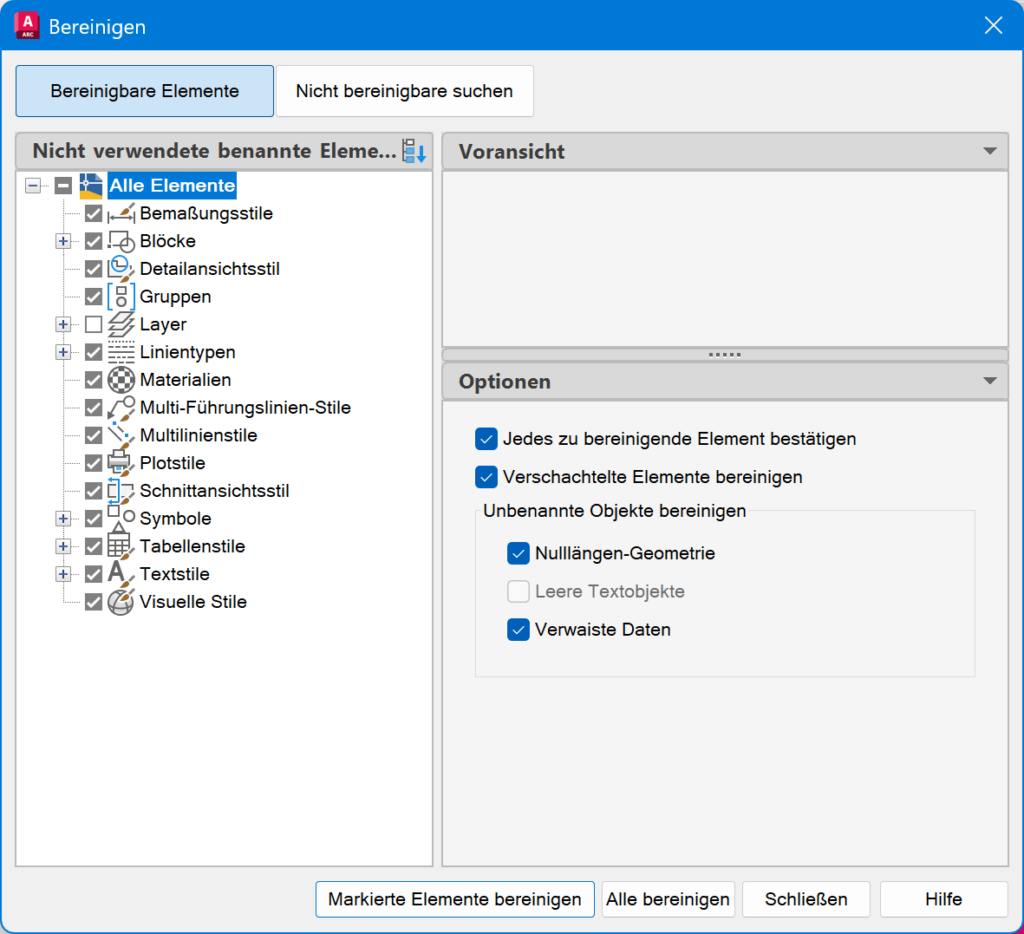The height and width of the screenshot is (934, 1024).
Task: Click the Tabellenstile grid icon
Action: coord(121,546)
